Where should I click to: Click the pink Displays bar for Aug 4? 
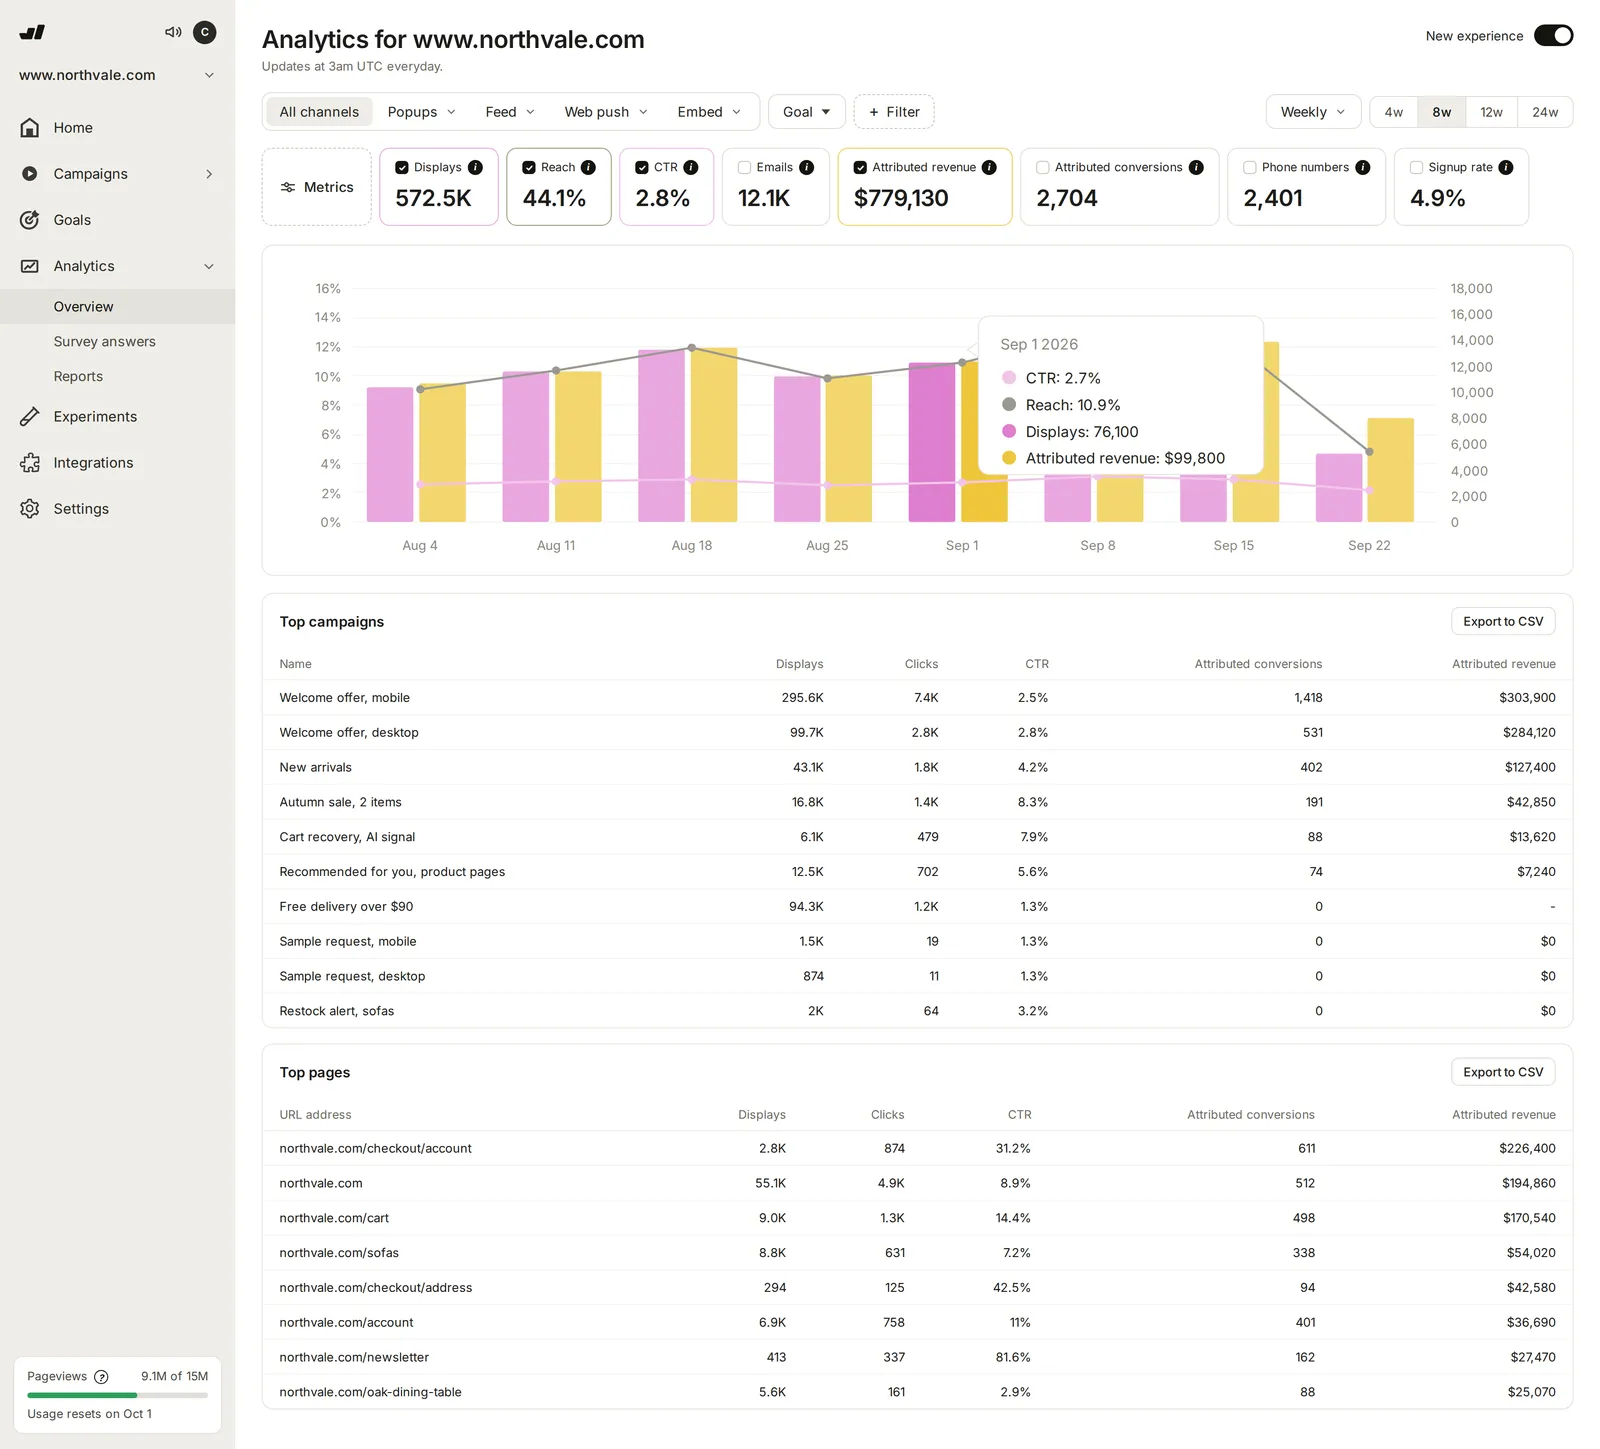coord(390,455)
